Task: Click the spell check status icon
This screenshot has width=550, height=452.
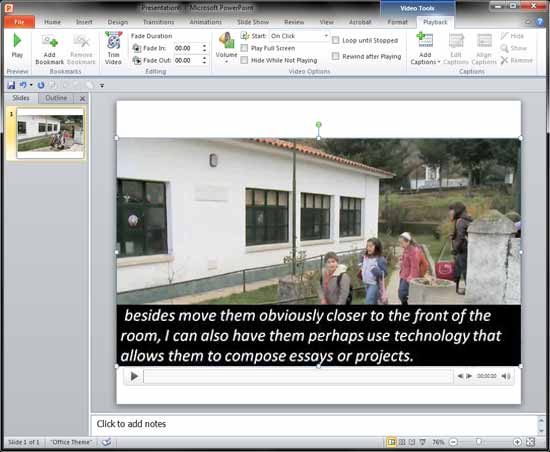Action: pyautogui.click(x=107, y=442)
